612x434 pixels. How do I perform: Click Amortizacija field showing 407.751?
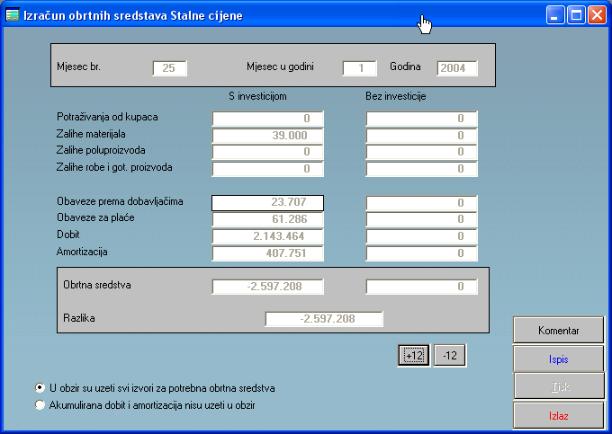tap(268, 253)
